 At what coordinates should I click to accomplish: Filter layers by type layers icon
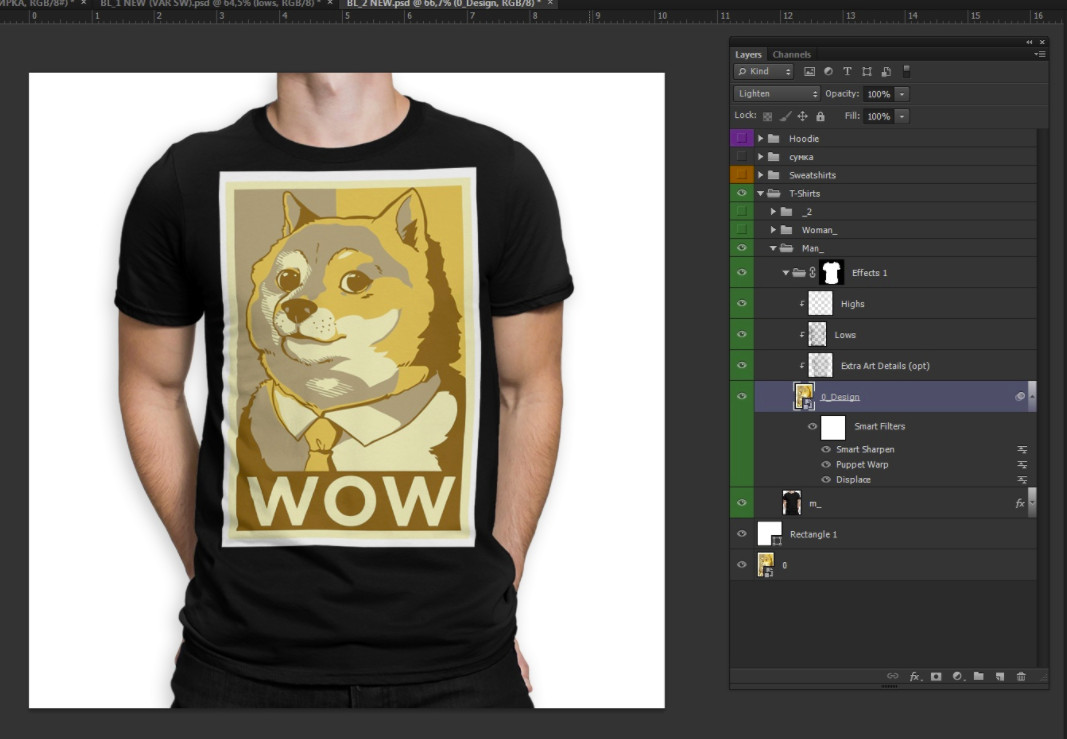[847, 71]
